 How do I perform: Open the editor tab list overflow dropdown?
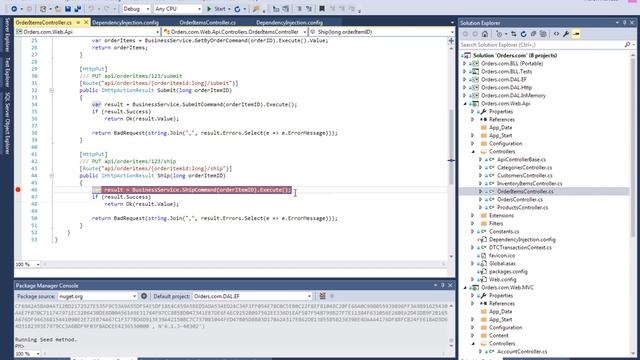(452, 22)
